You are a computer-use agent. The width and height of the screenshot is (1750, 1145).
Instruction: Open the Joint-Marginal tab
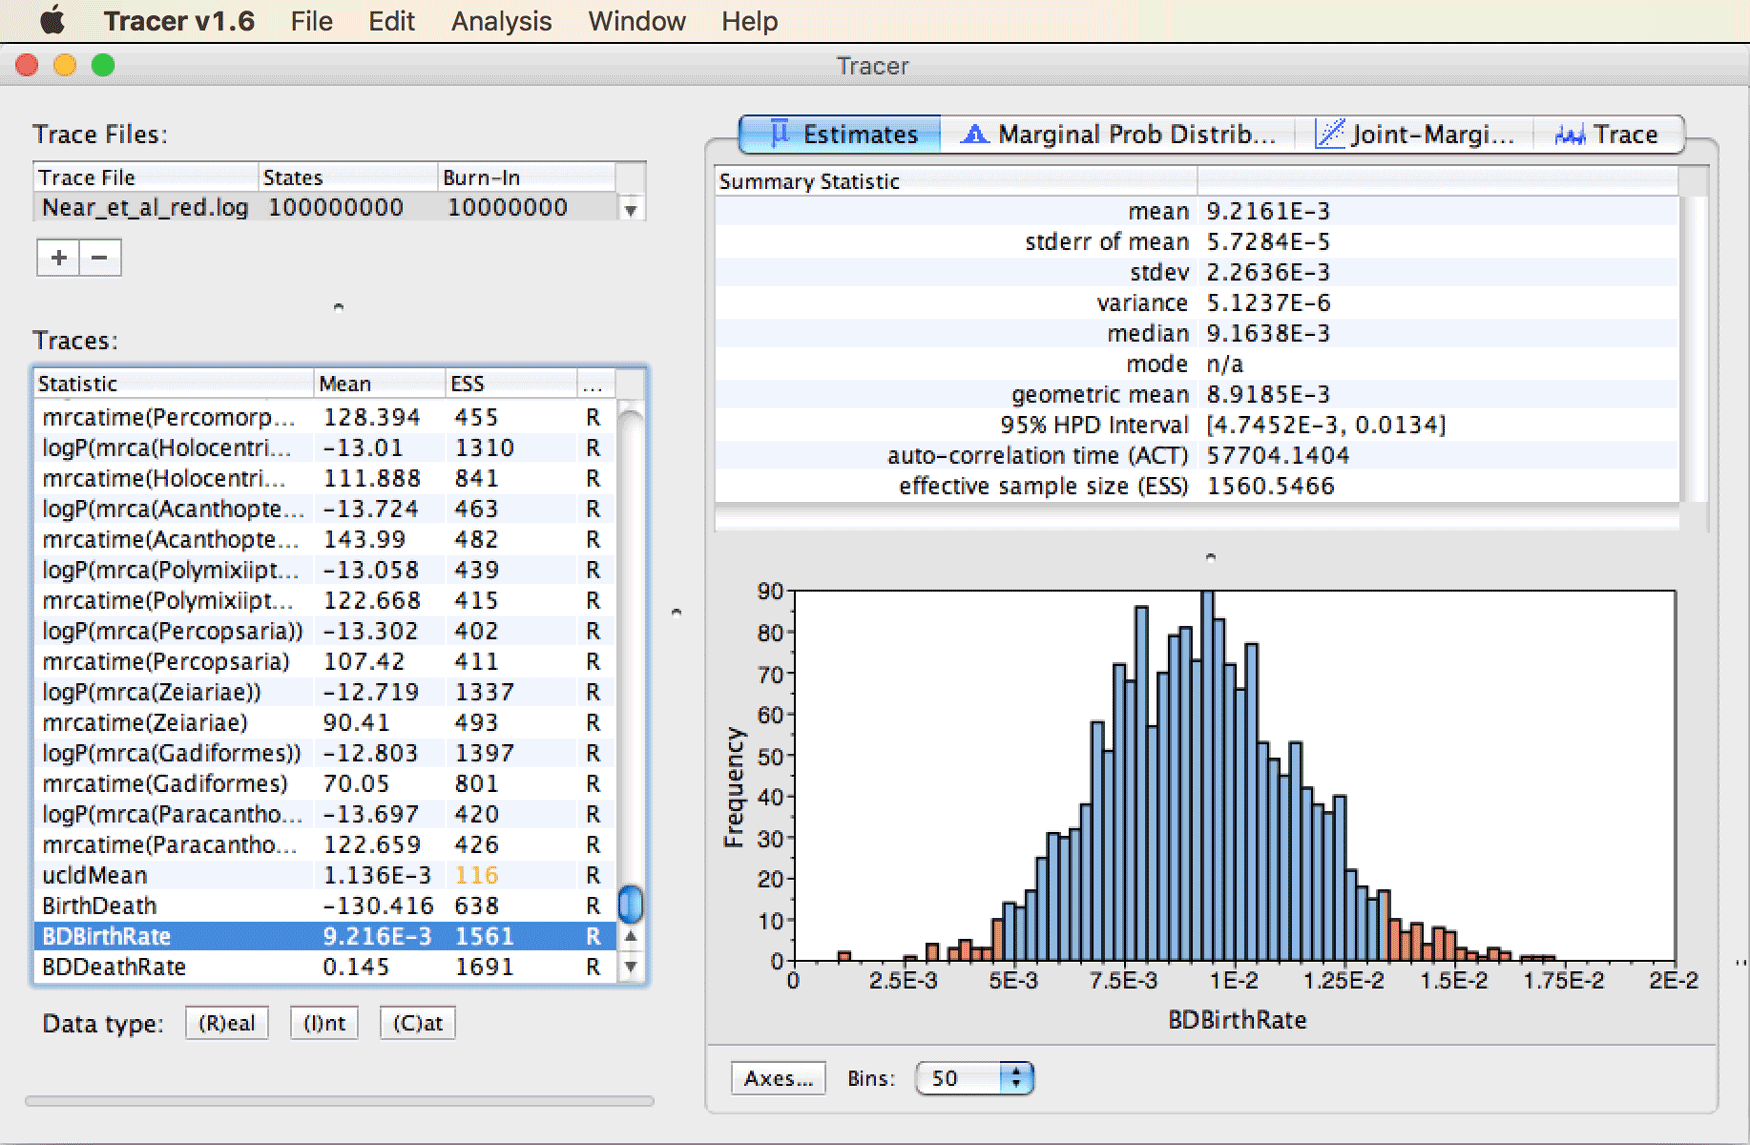pos(1414,134)
